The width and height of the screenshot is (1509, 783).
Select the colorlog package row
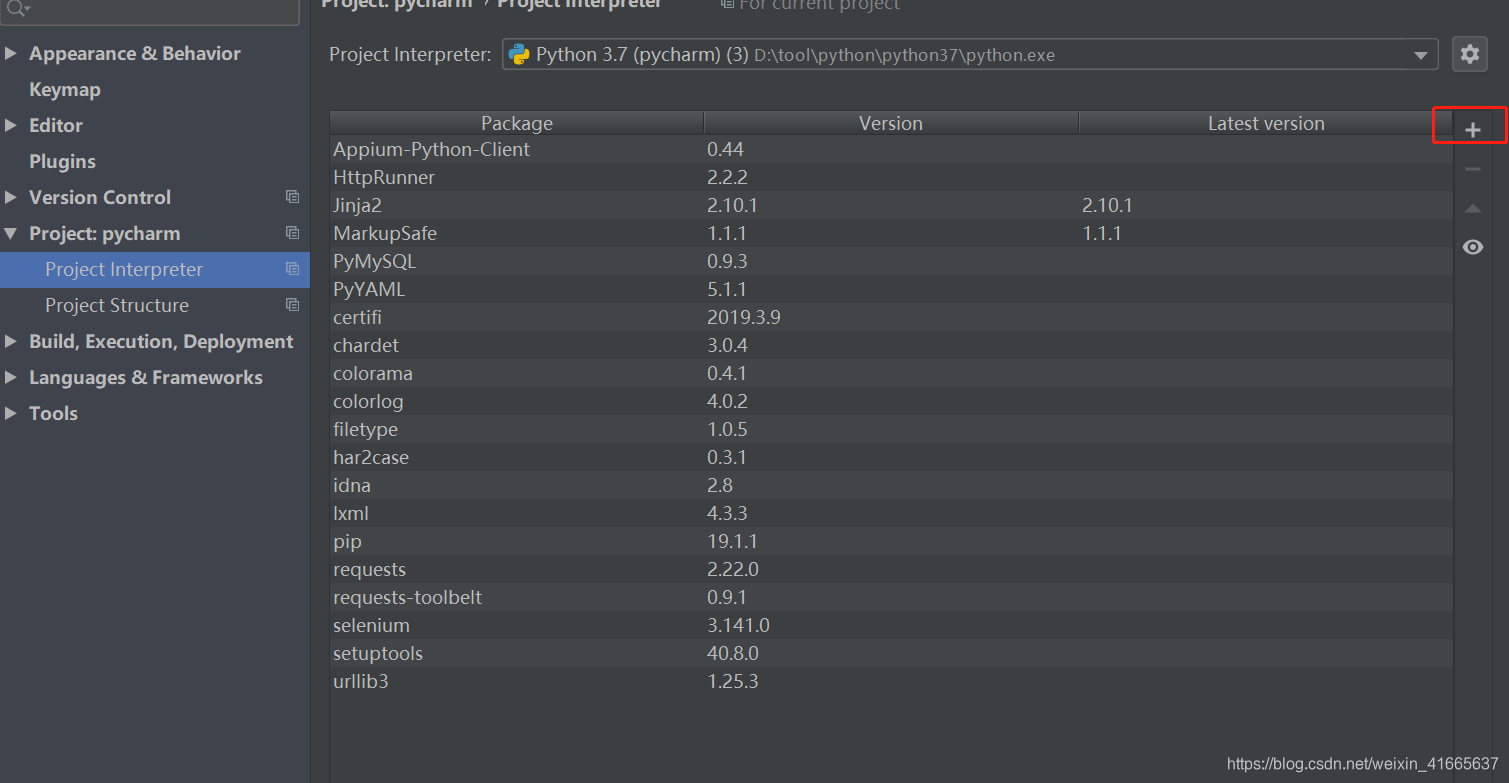892,401
